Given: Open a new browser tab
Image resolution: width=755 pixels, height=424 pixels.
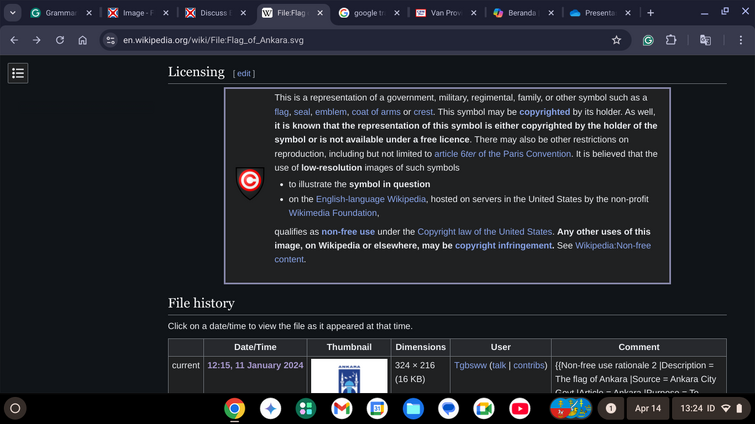Looking at the screenshot, I should [651, 13].
